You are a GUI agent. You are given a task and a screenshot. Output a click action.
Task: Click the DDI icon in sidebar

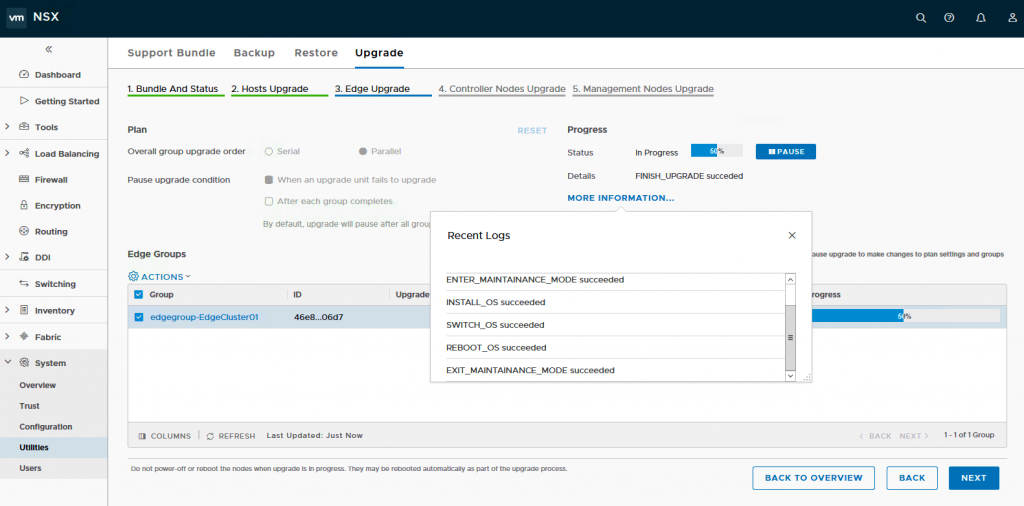[x=24, y=257]
